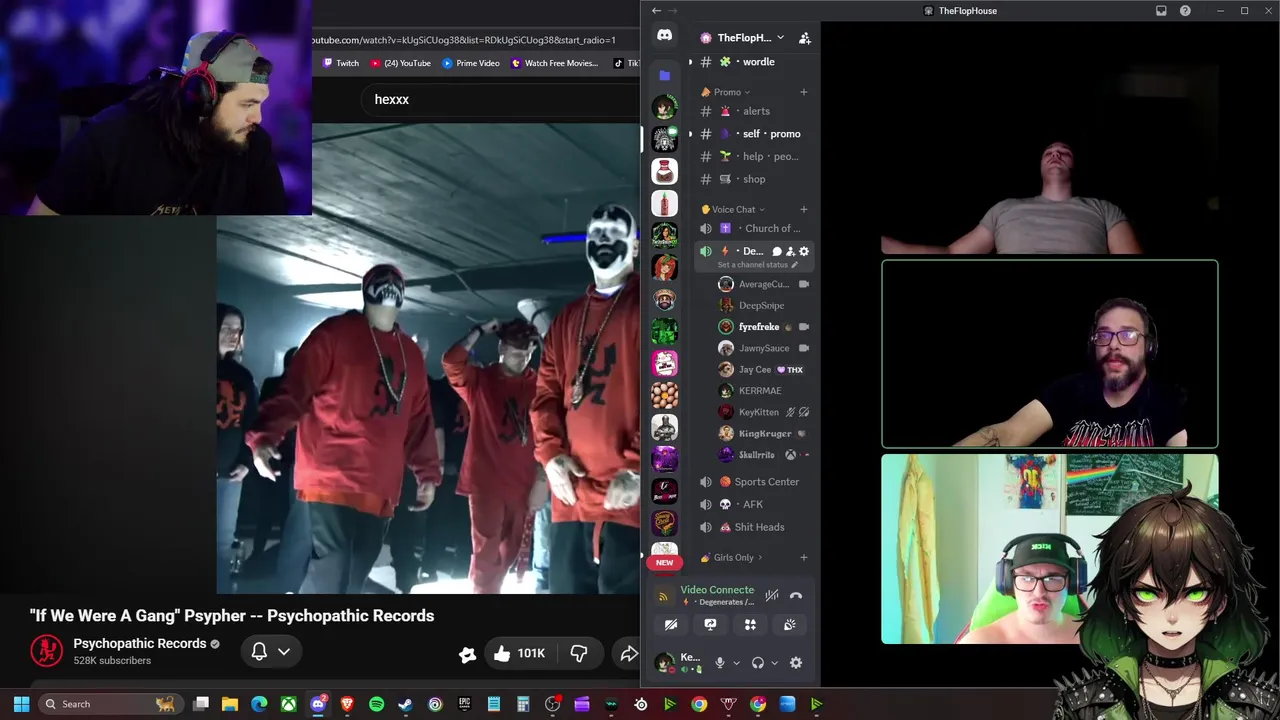Turn camera on or off in Discord
This screenshot has height=720, width=1280.
[x=671, y=625]
